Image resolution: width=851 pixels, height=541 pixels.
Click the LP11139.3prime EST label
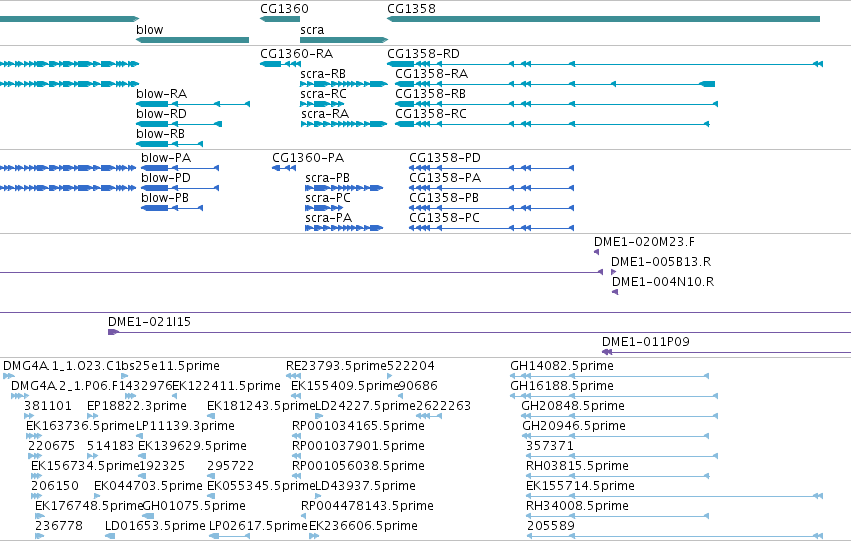click(x=185, y=427)
